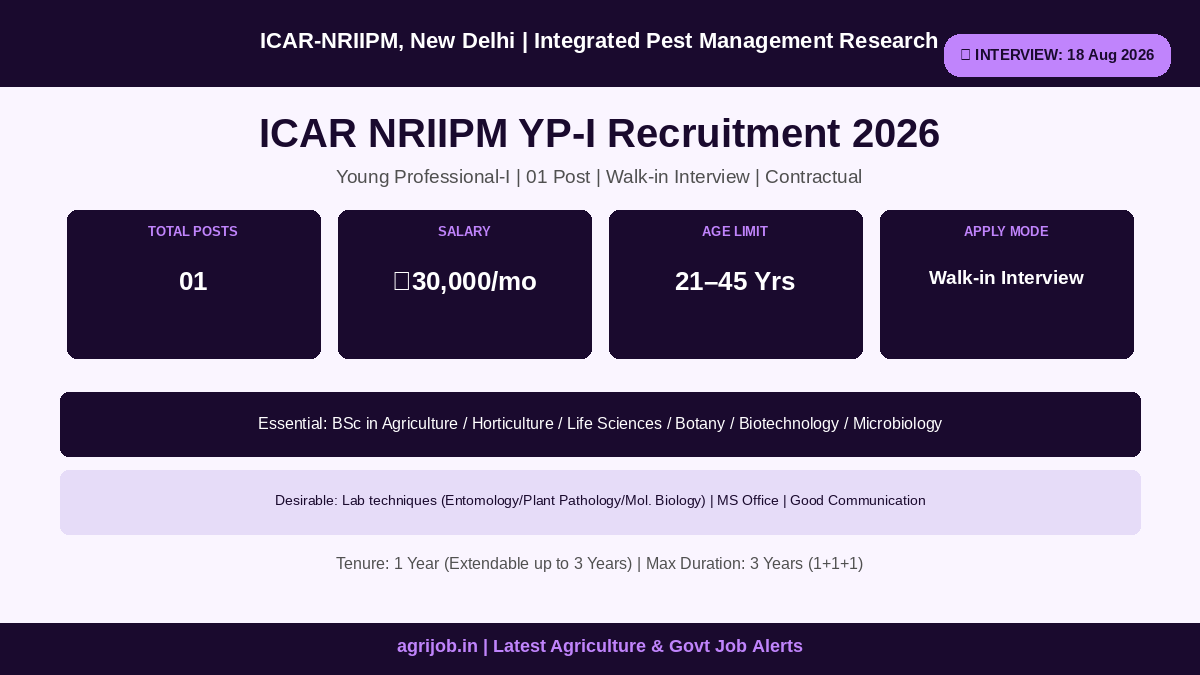Click the header text ICAR-NRIIPM, New Delhi
This screenshot has width=1200, height=675.
(x=387, y=41)
